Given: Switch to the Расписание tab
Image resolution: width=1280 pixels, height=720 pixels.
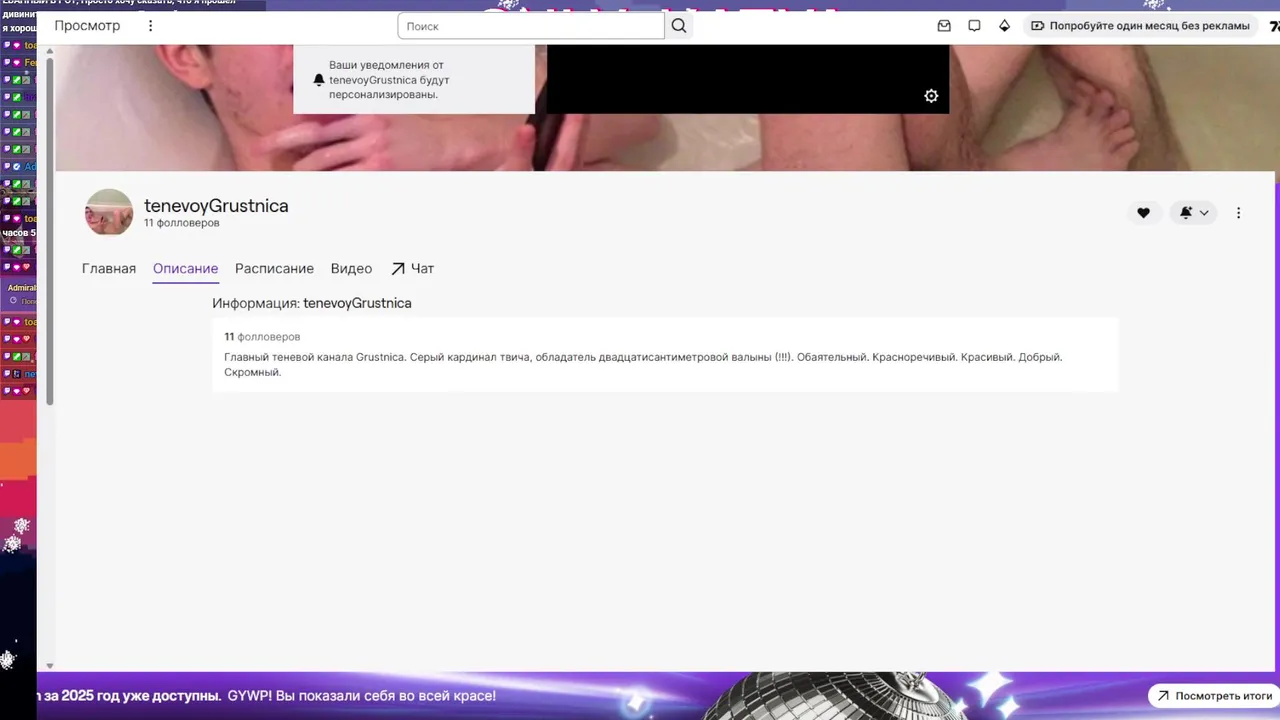Looking at the screenshot, I should (274, 268).
